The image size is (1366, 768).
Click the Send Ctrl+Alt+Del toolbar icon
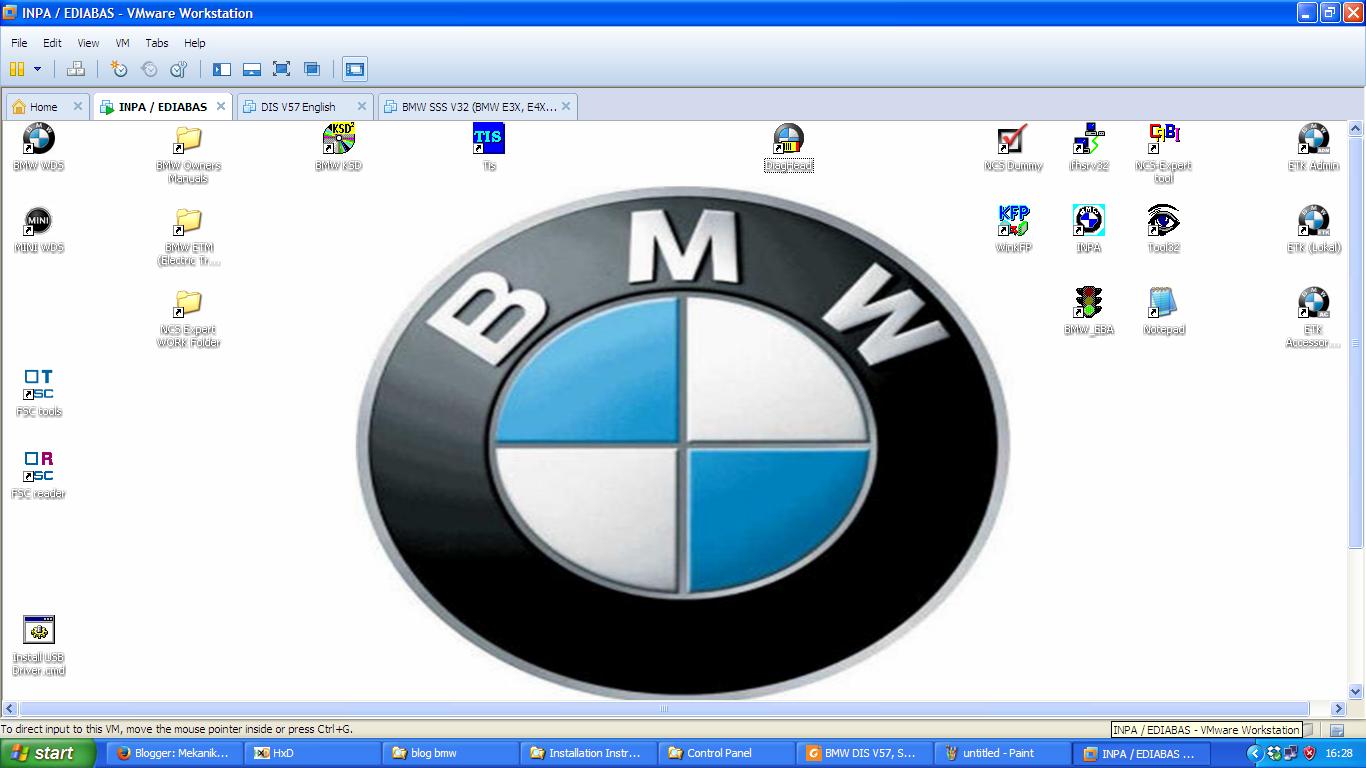75,69
